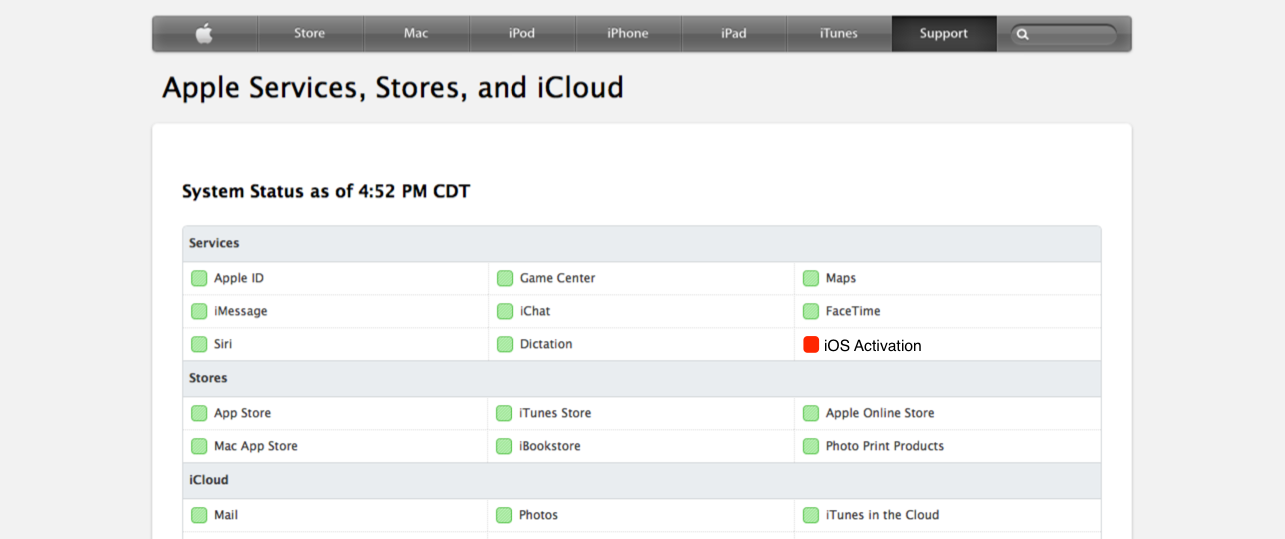Click Game Center's green status square
This screenshot has width=1285, height=539.
click(x=505, y=278)
